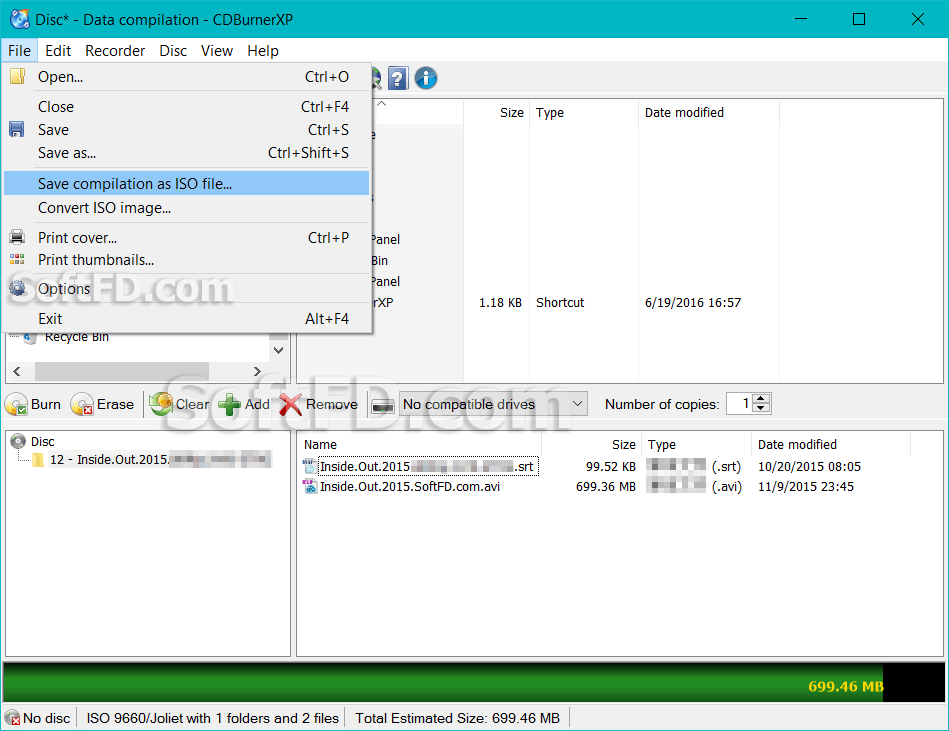This screenshot has height=731, width=949.
Task: Click the green plus Add icon
Action: click(229, 404)
